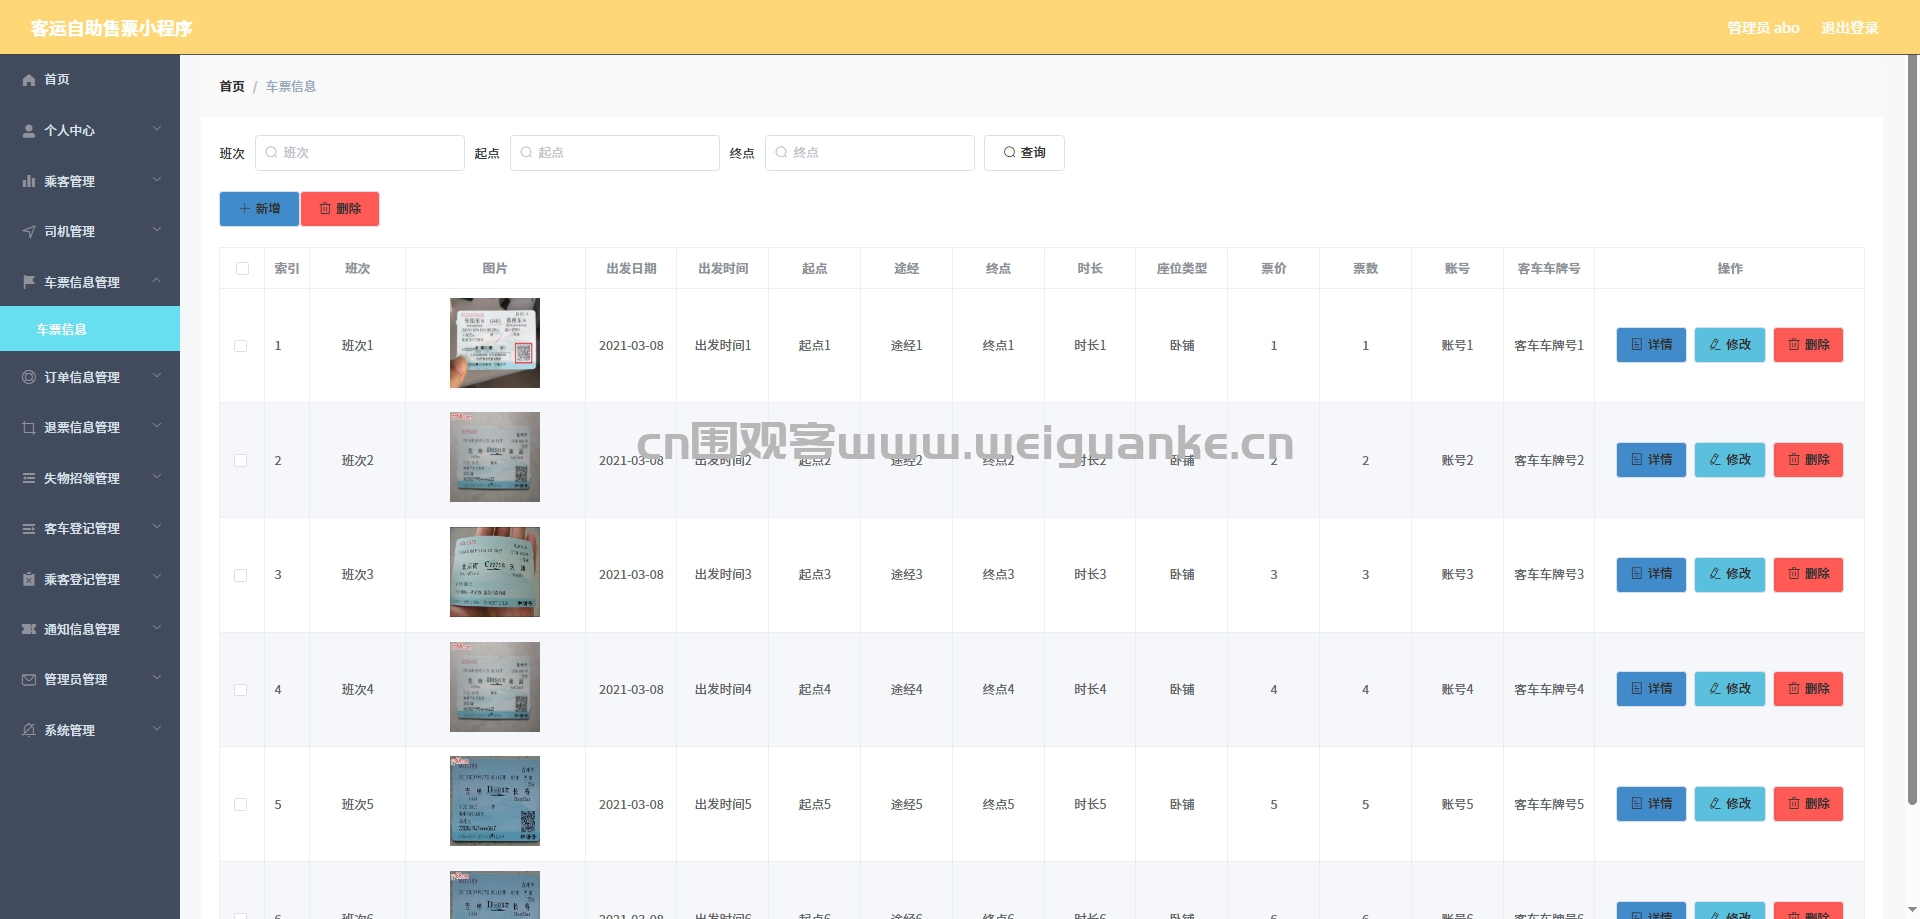This screenshot has width=1920, height=919.
Task: Click the clipboard icon beside 乘客登记管理
Action: 29,579
